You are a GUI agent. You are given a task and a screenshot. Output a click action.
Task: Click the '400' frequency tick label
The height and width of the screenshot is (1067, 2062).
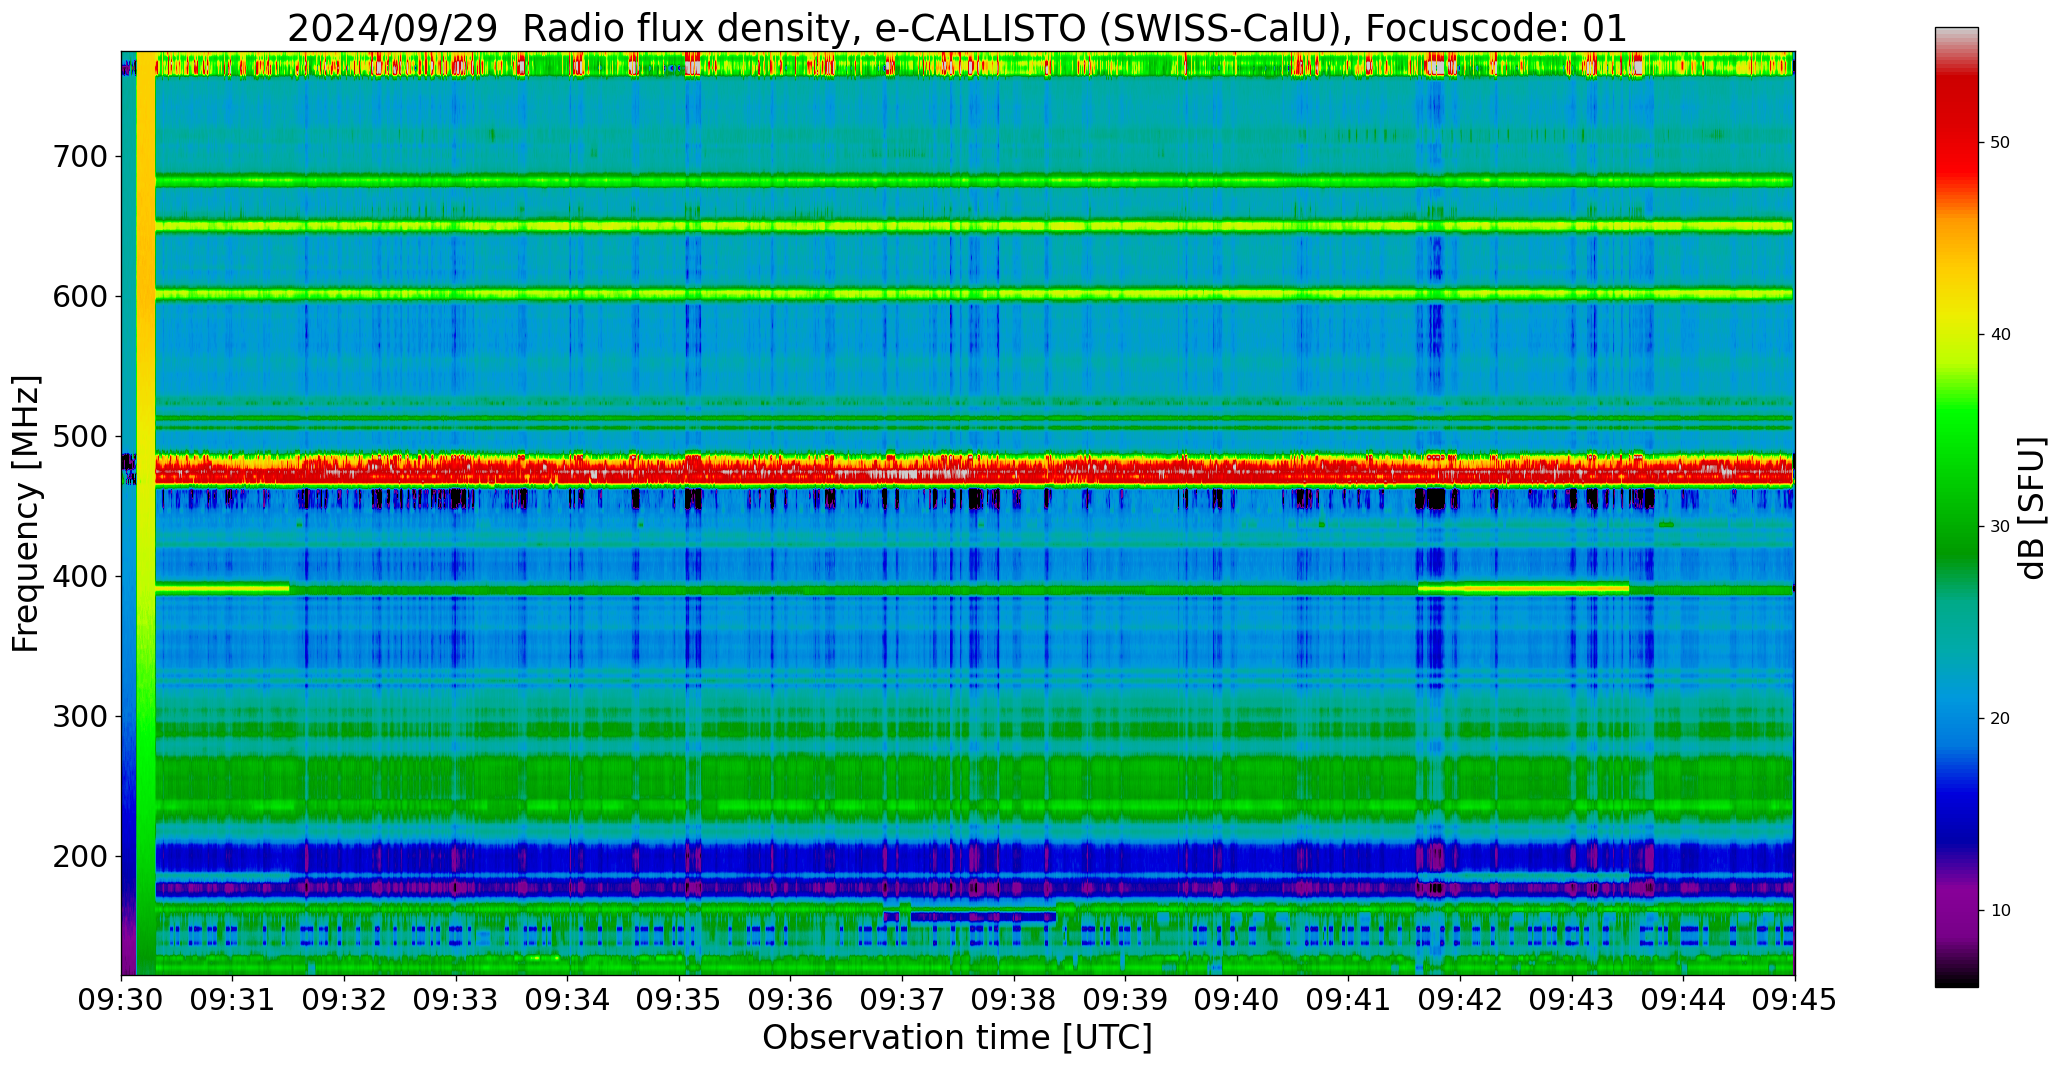point(79,577)
